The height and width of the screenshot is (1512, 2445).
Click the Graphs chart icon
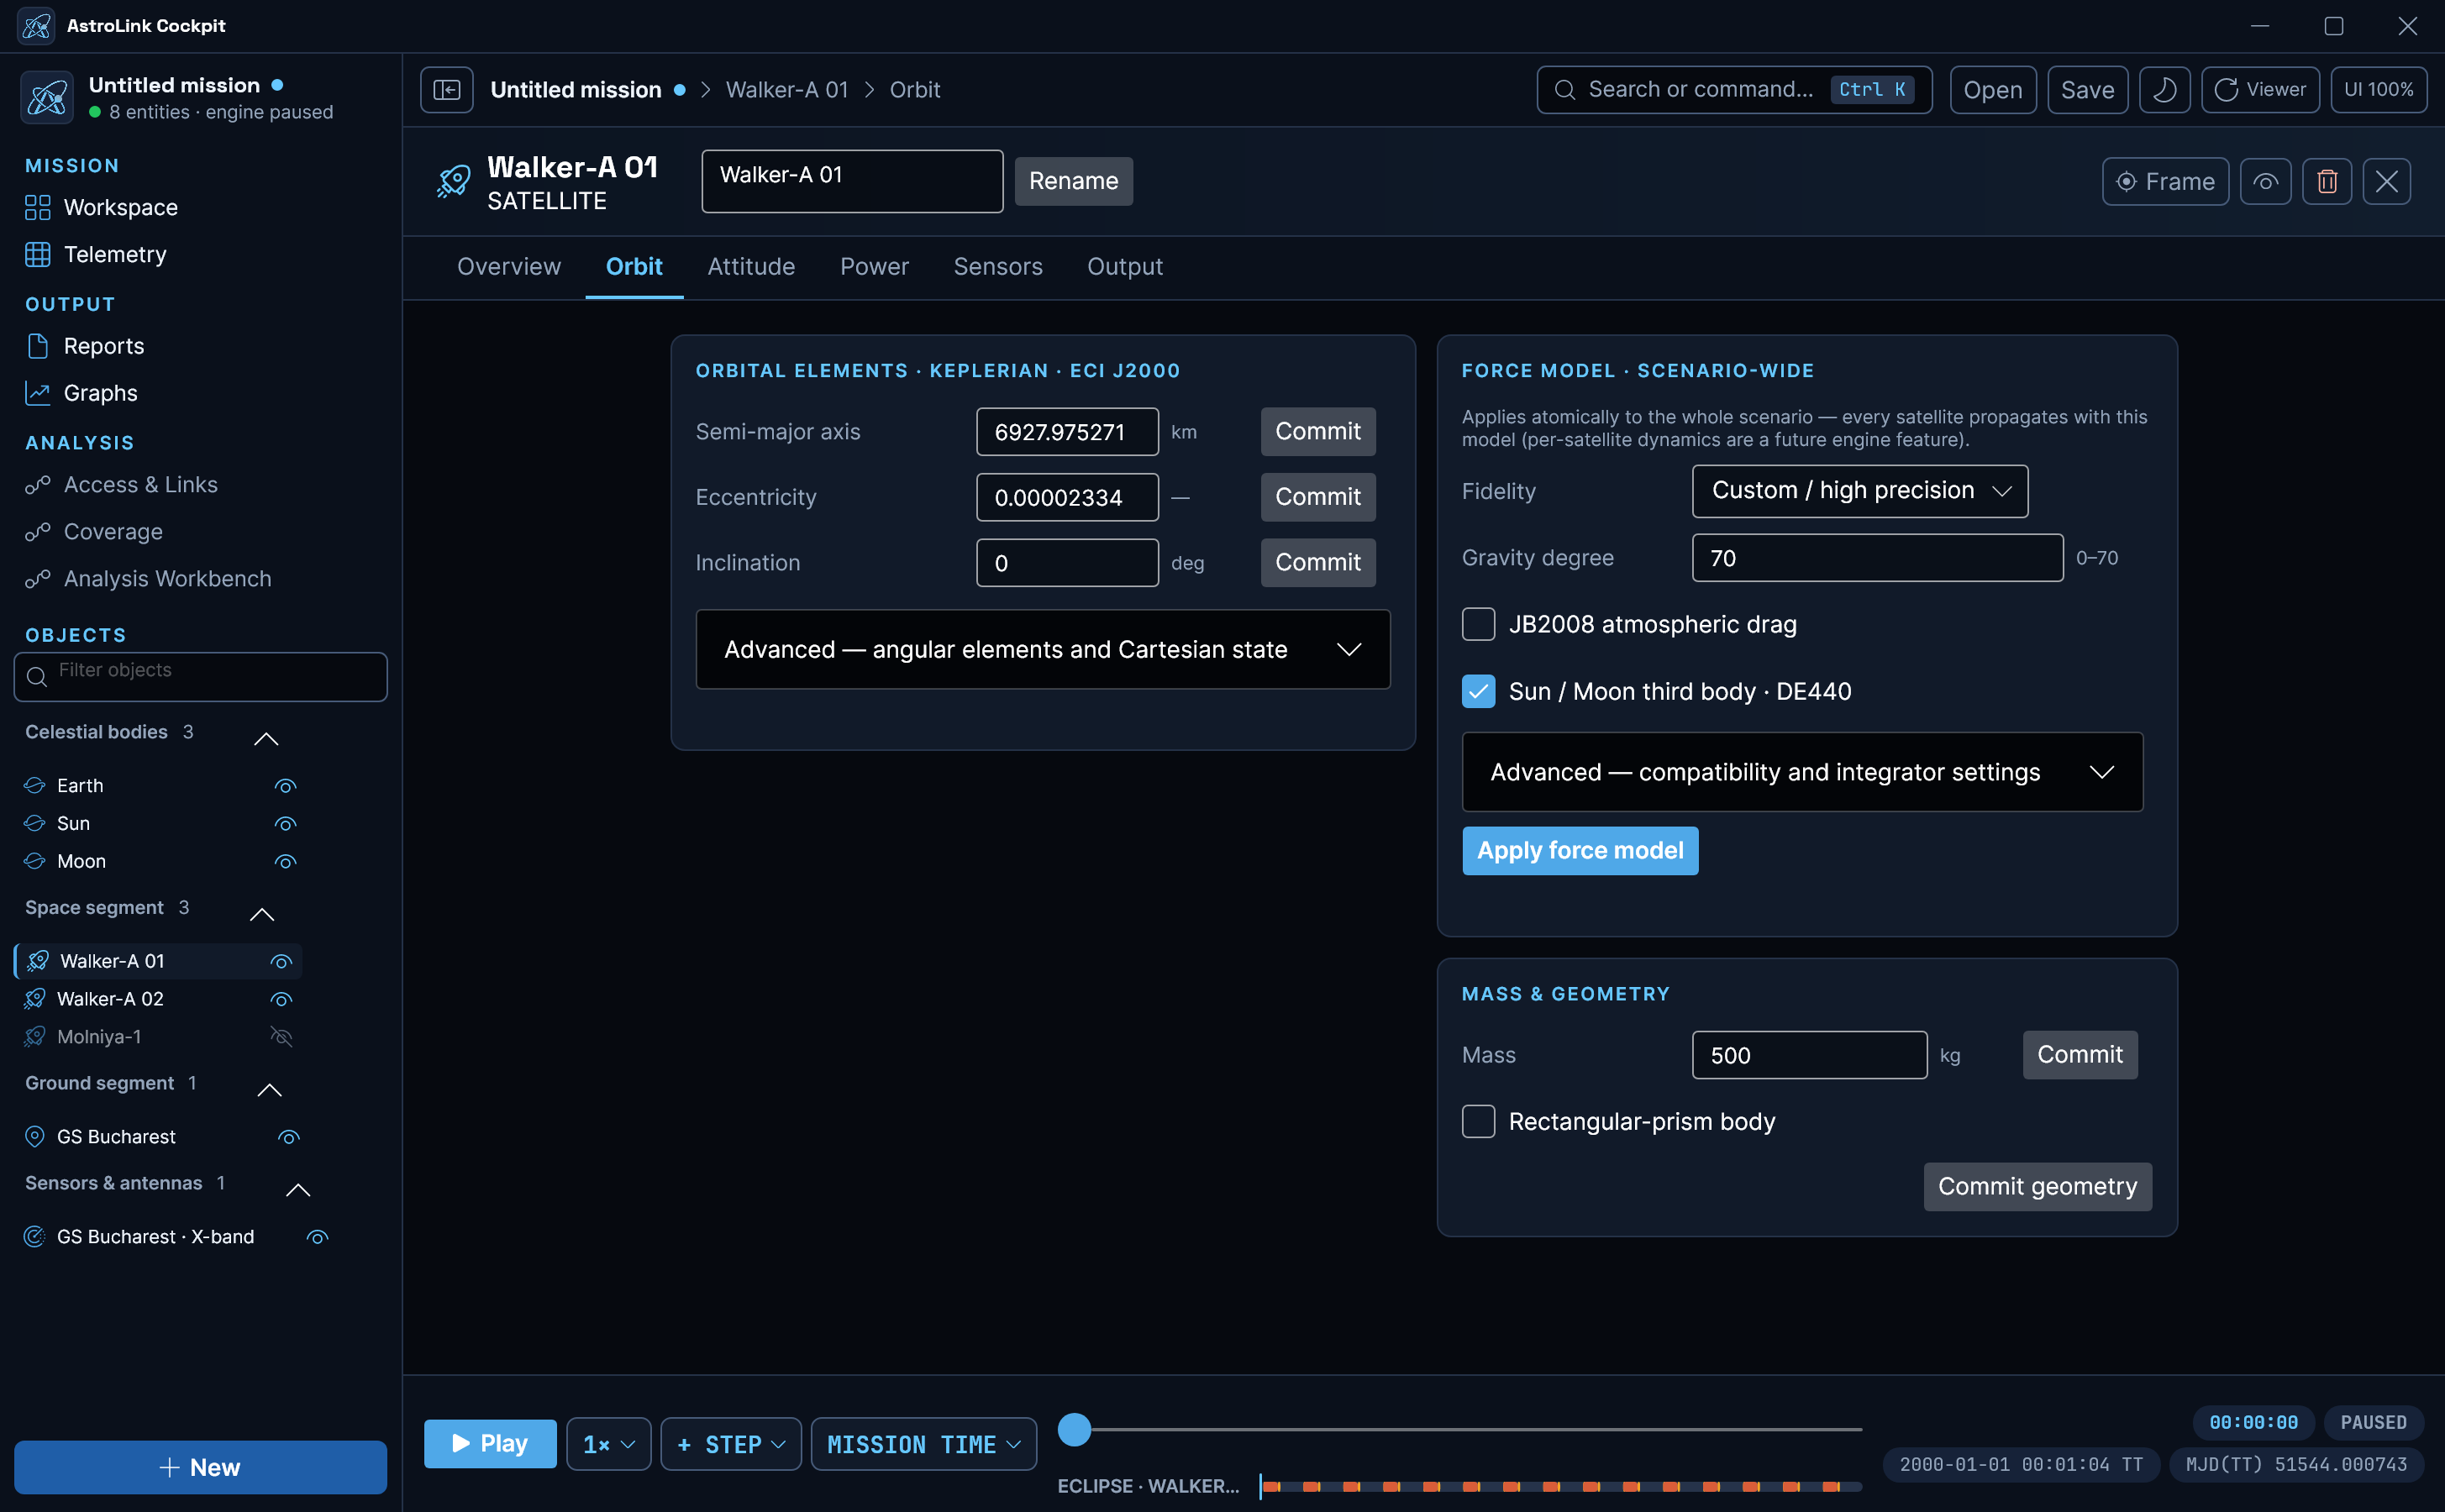[37, 393]
